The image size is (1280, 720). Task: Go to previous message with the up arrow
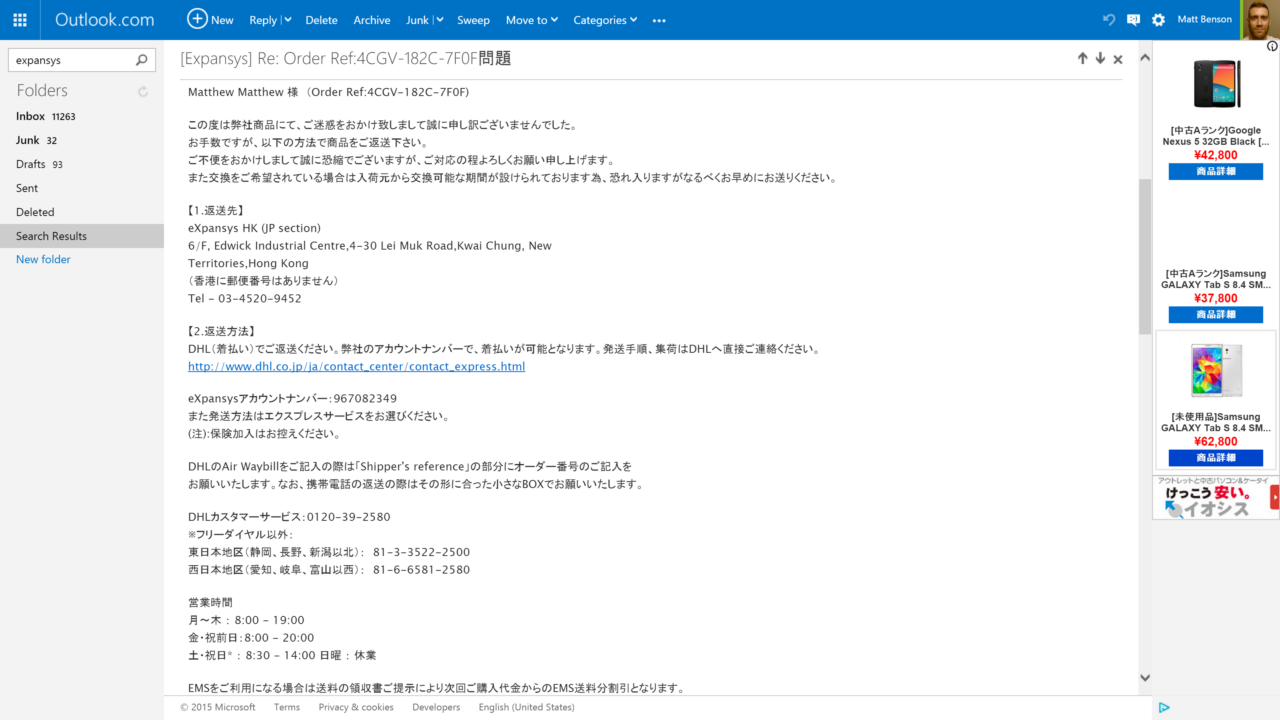pos(1083,58)
